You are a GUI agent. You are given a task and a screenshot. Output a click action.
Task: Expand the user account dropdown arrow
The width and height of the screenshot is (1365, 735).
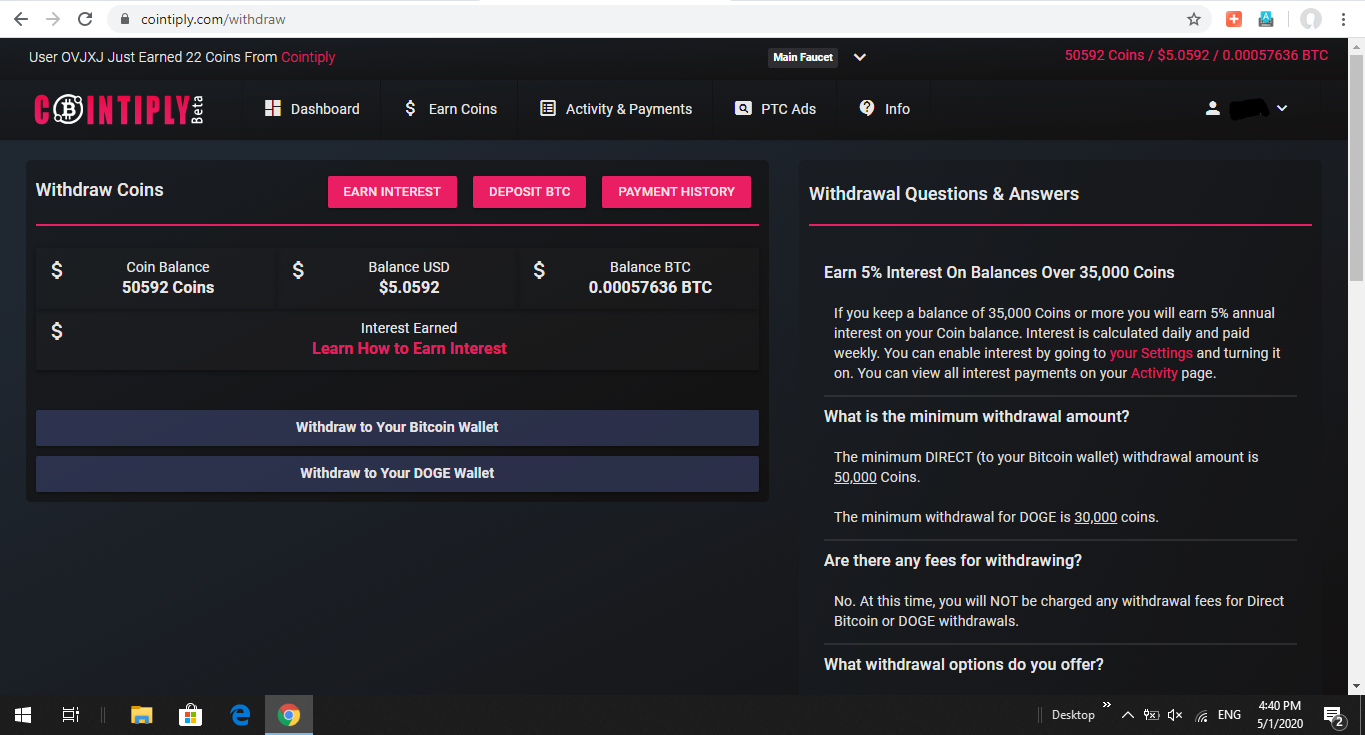tap(1282, 108)
